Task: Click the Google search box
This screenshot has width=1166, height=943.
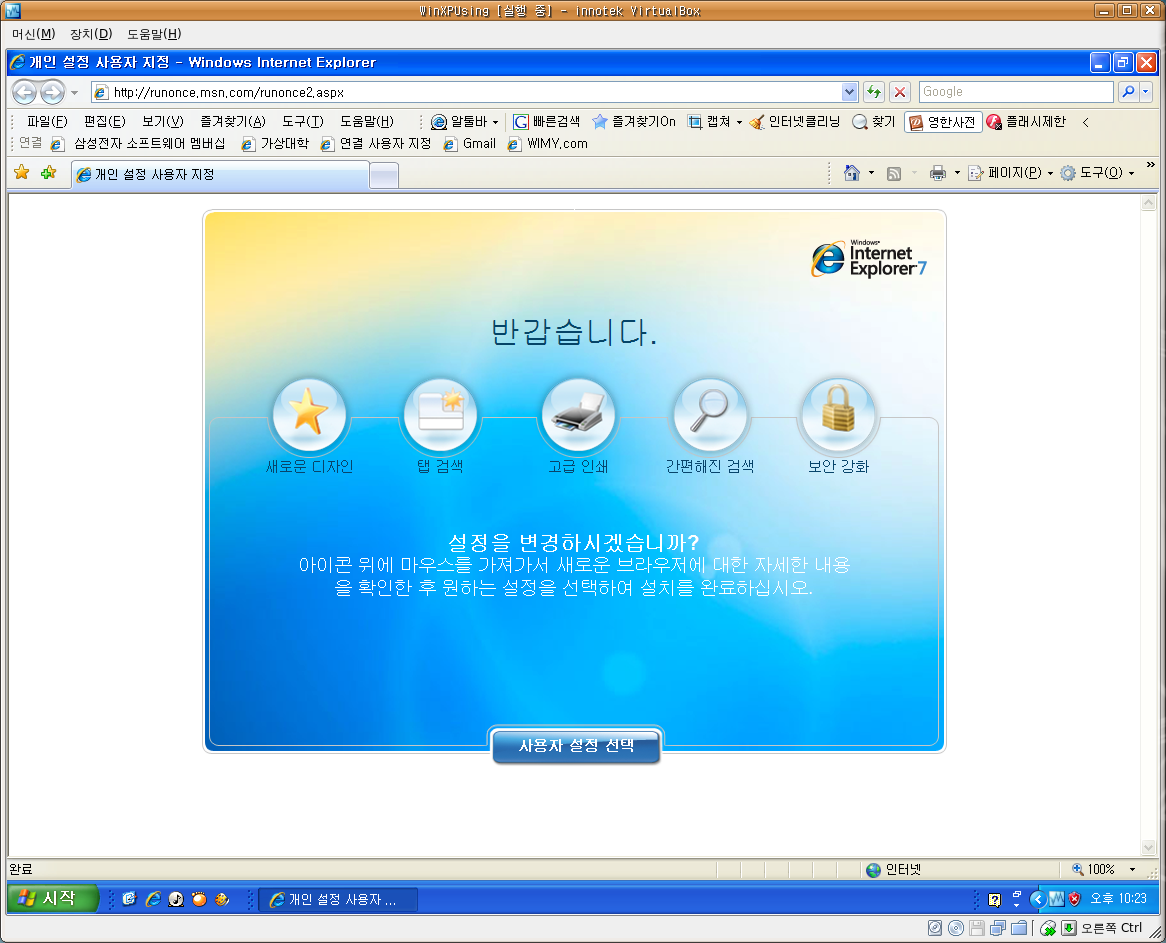Action: point(1016,91)
